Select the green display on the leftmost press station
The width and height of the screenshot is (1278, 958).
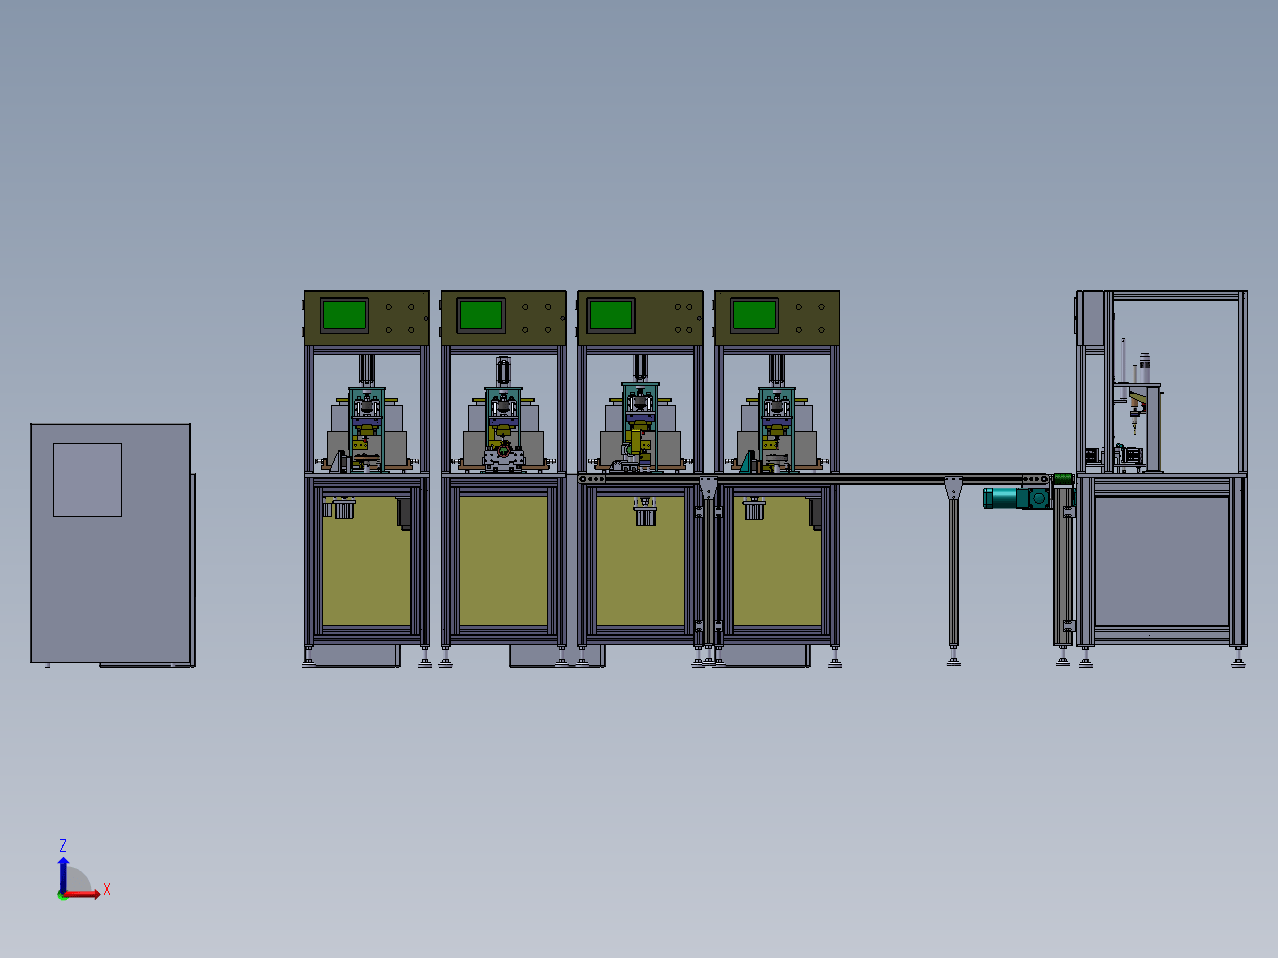point(345,315)
